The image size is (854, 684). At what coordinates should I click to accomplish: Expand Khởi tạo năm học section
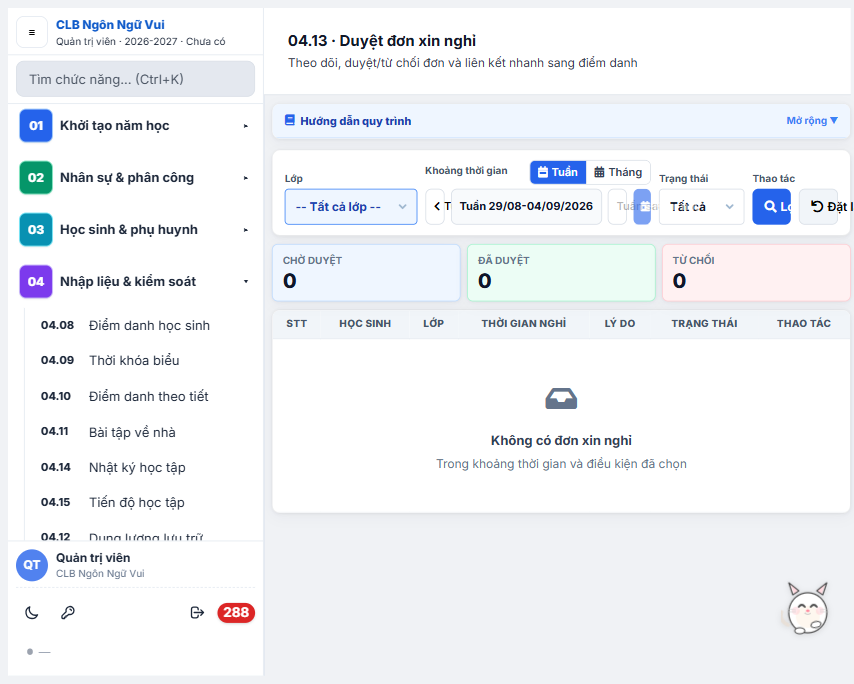(136, 126)
